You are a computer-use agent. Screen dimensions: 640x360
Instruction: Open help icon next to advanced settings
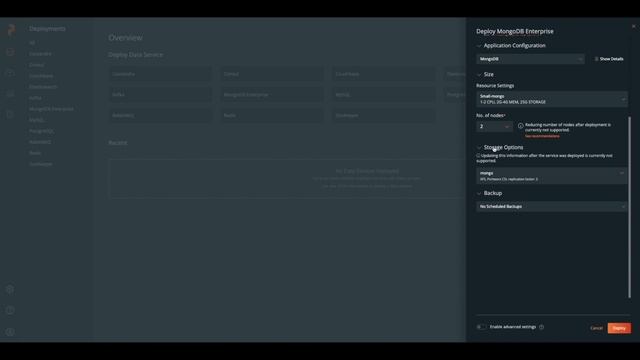tap(541, 327)
